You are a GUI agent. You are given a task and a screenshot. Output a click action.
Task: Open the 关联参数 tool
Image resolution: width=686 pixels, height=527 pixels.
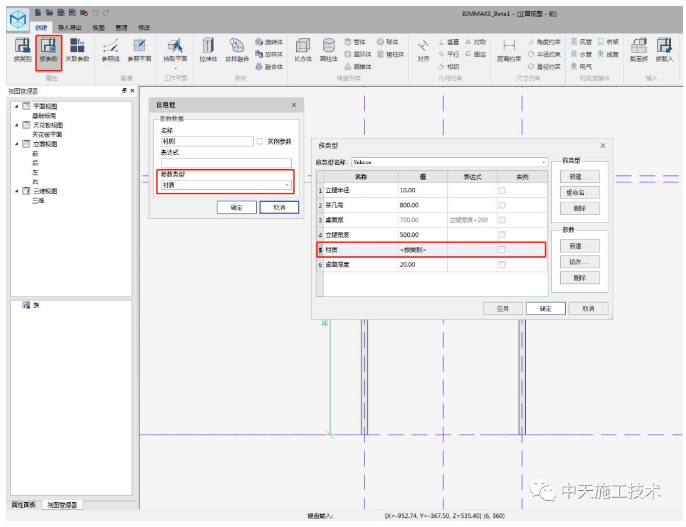tap(77, 49)
